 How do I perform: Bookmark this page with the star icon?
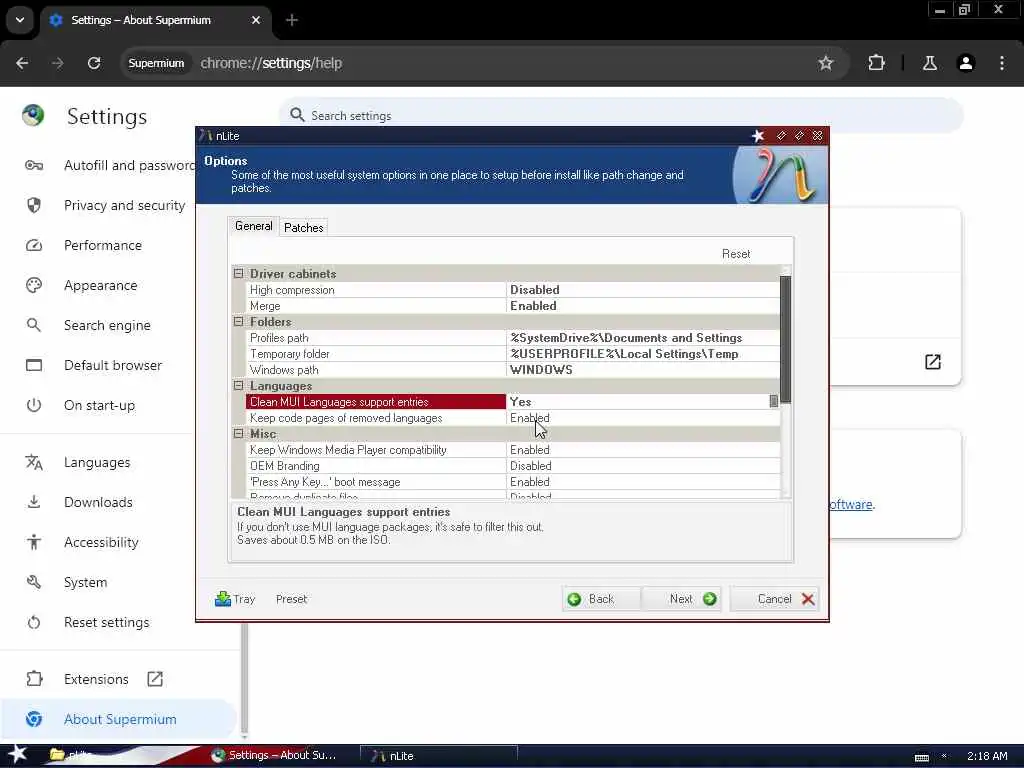pos(825,63)
